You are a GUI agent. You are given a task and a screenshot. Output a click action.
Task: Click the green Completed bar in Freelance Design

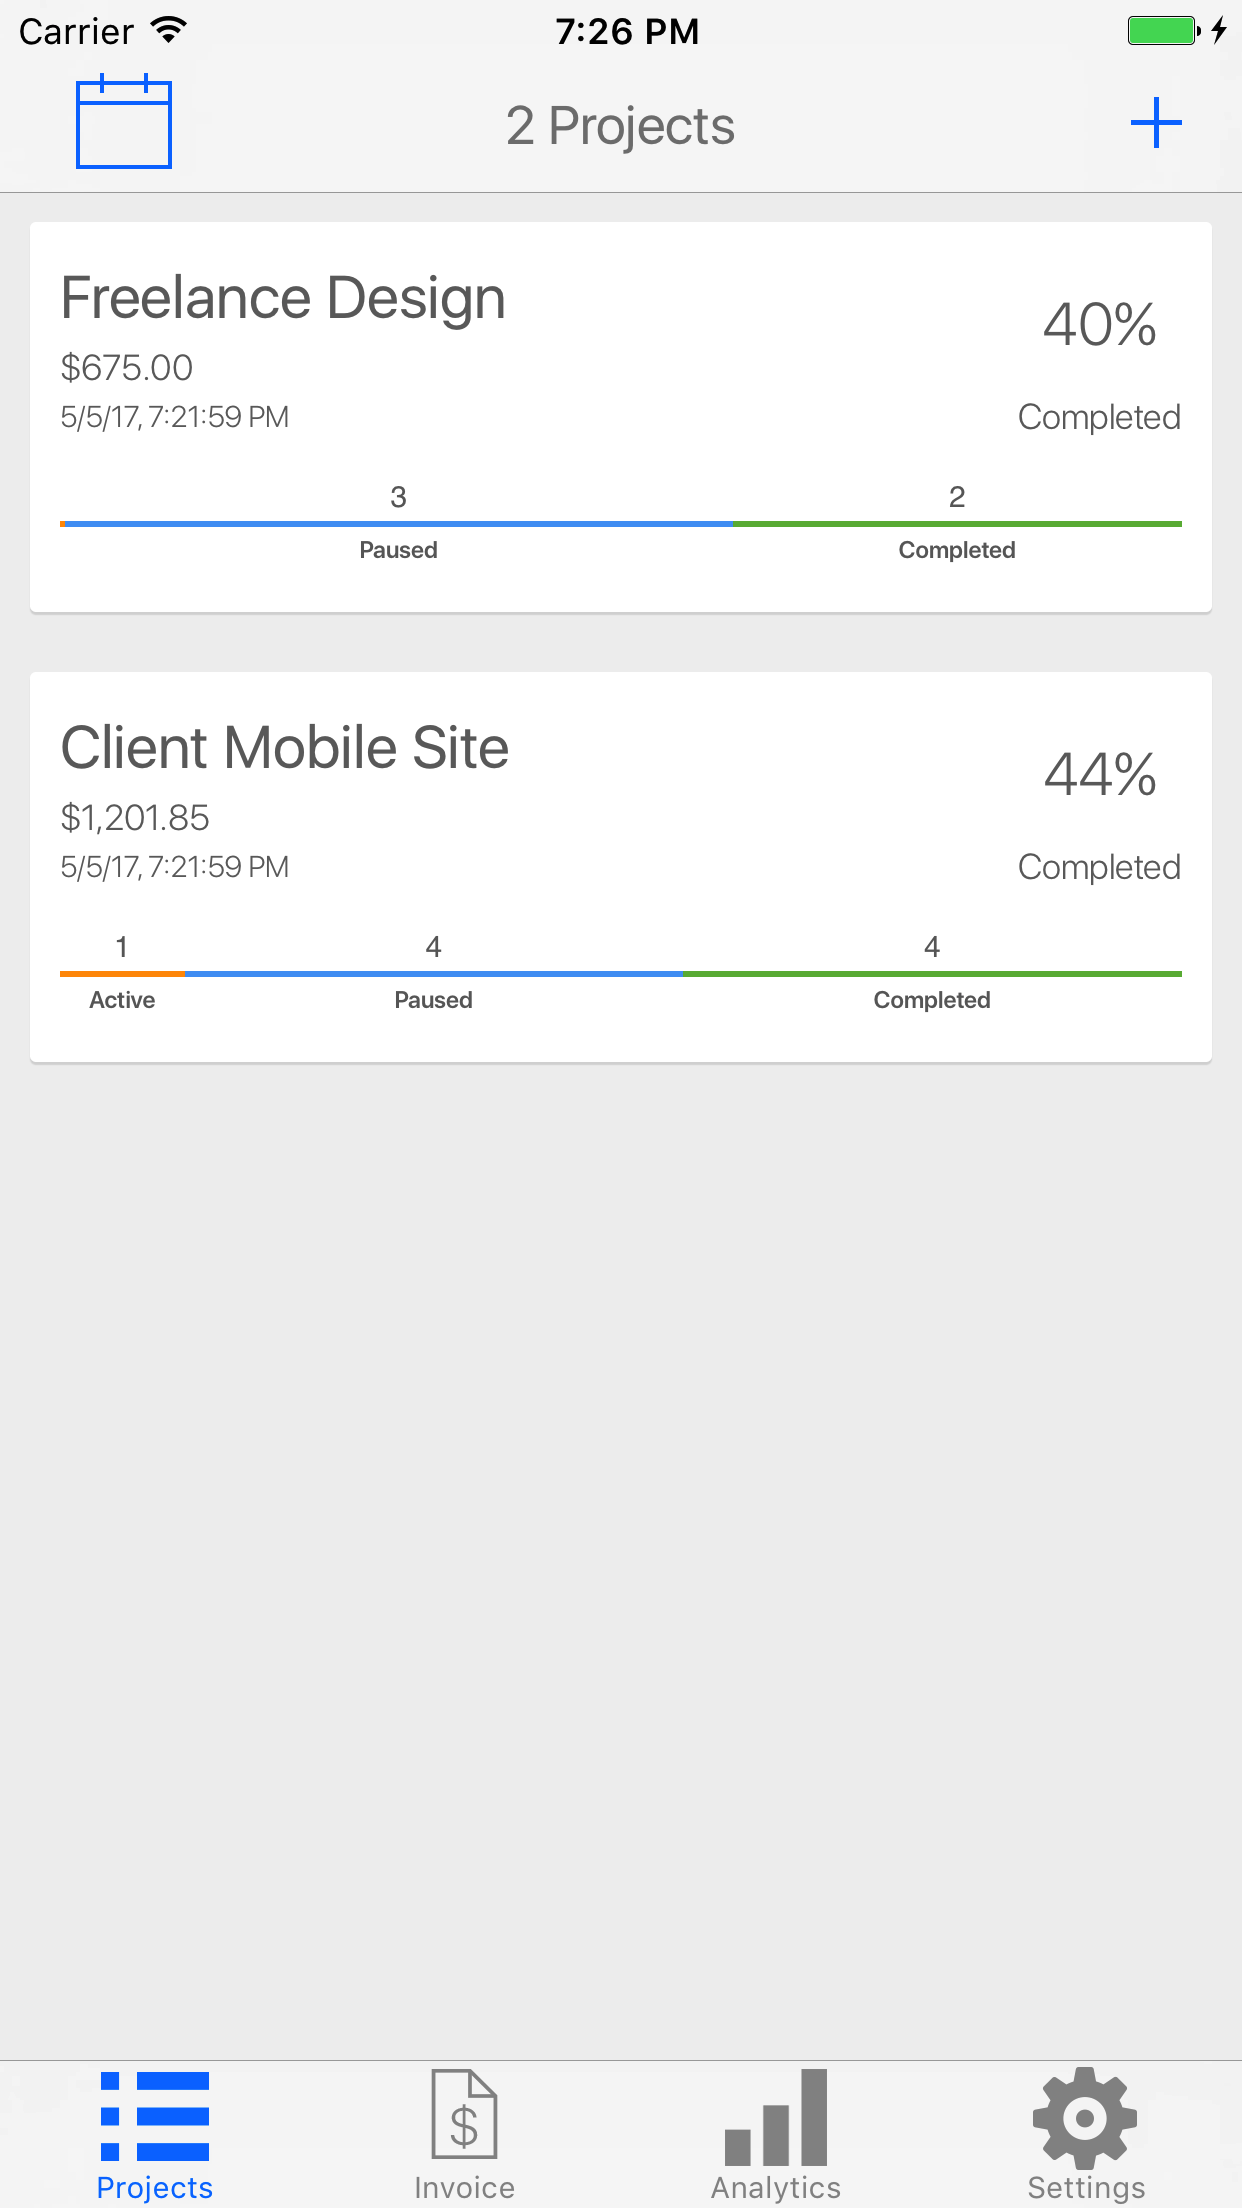pos(957,523)
